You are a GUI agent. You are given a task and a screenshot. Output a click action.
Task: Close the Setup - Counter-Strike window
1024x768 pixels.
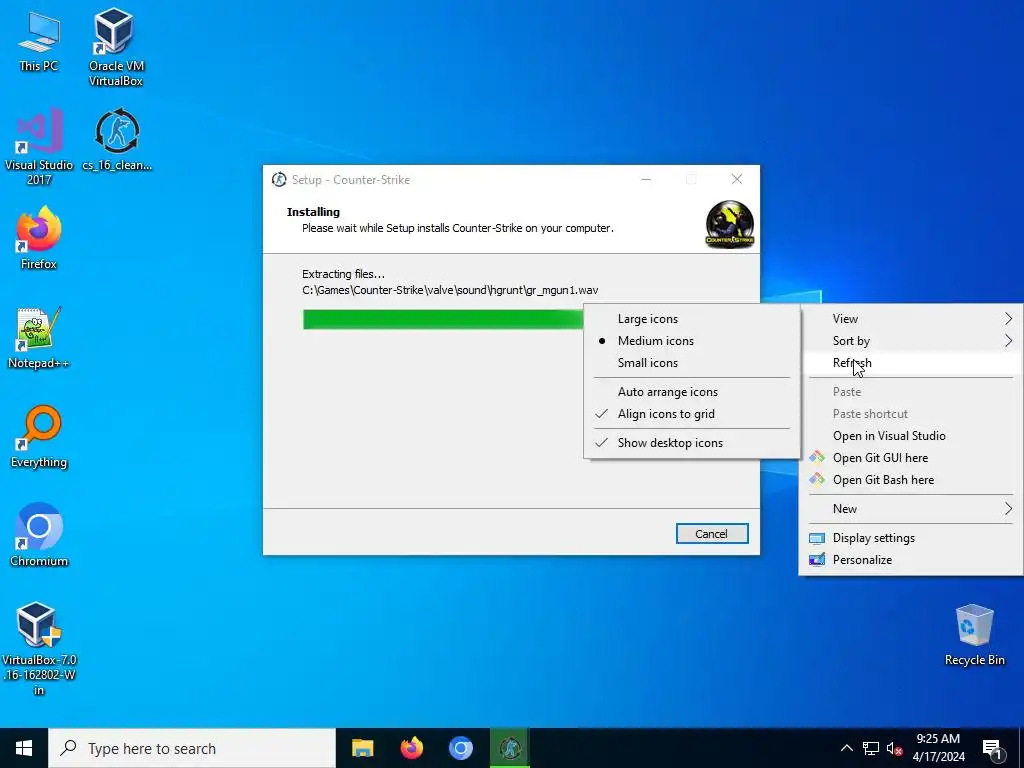(737, 180)
